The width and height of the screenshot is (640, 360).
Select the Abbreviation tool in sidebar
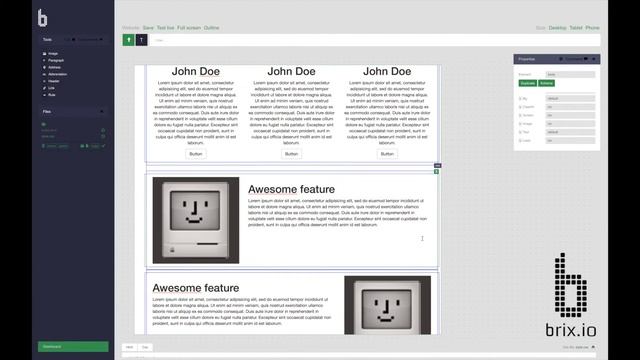[55, 74]
